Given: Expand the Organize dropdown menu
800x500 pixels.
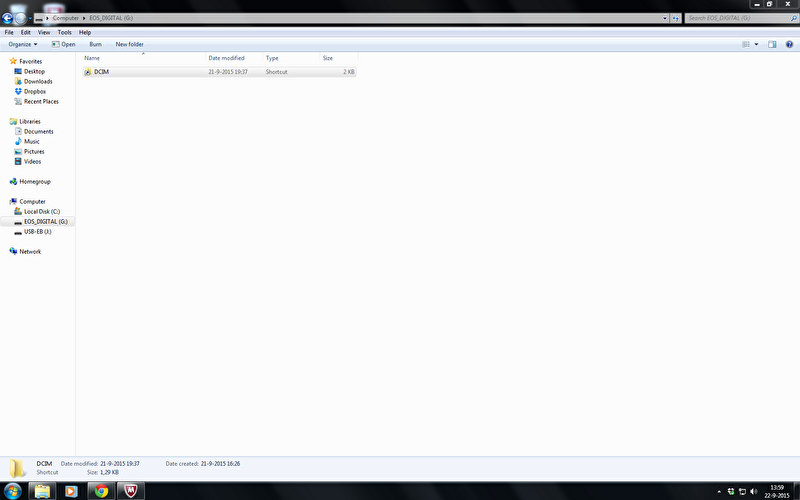Looking at the screenshot, I should coord(22,44).
